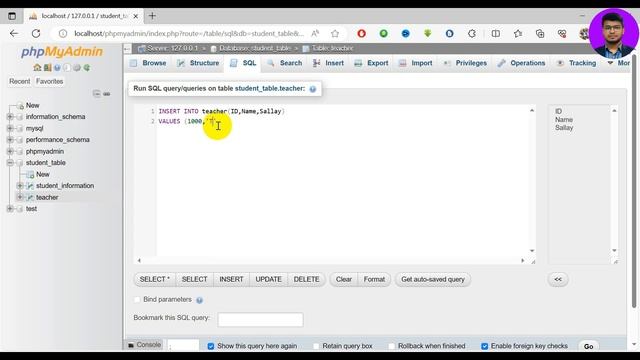Viewport: 640px width, 360px height.
Task: Open the phpMyAdmin documentation icon
Action: point(57,67)
